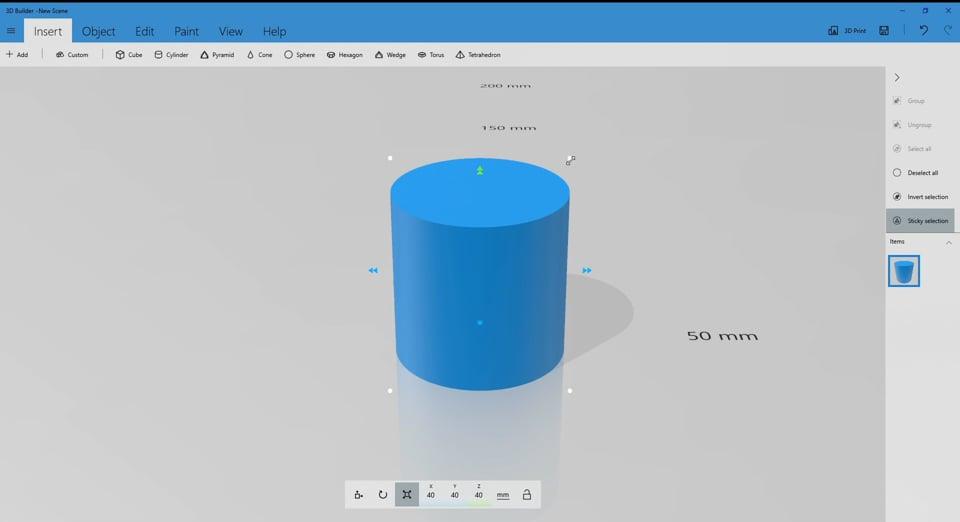
Task: Insert a Sphere shape
Action: (299, 54)
